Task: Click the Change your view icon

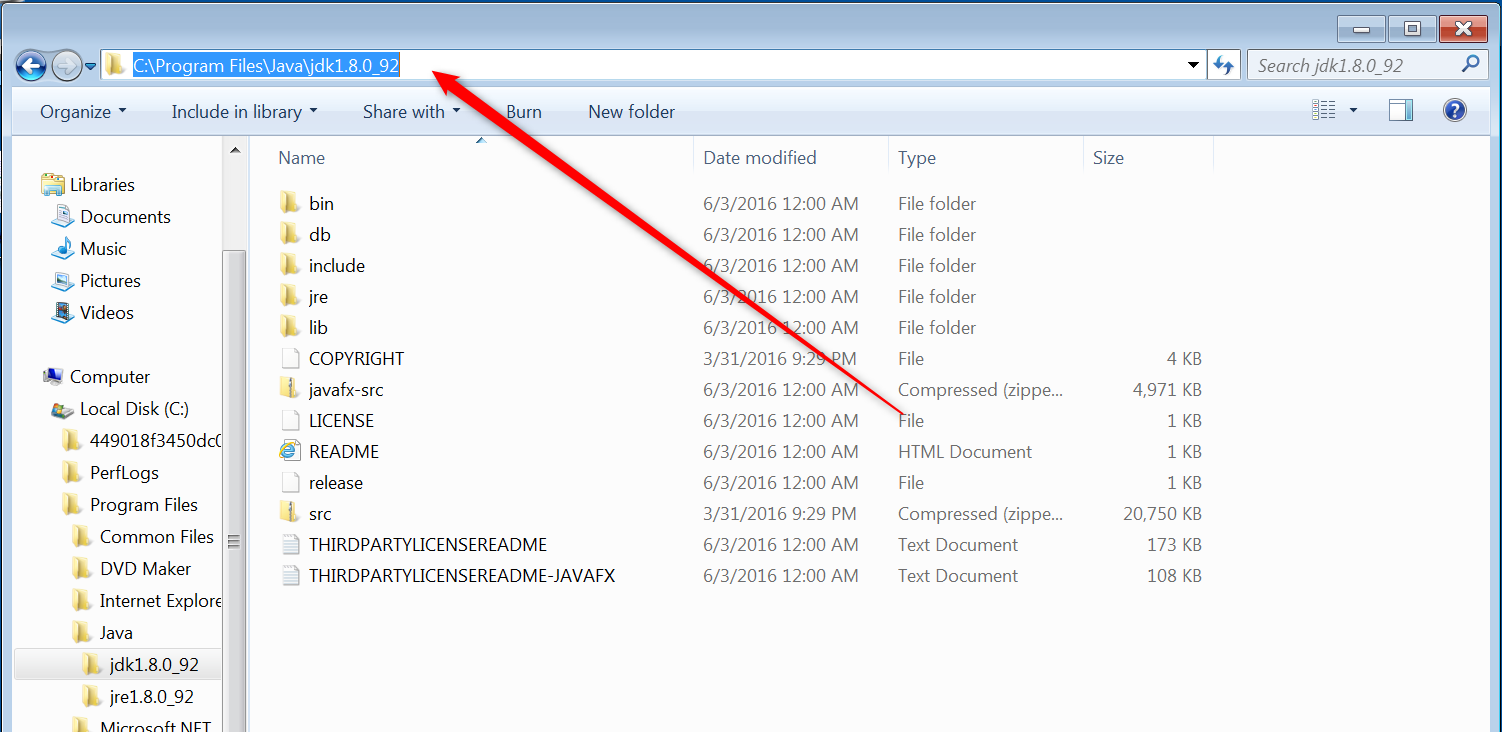Action: coord(1323,111)
